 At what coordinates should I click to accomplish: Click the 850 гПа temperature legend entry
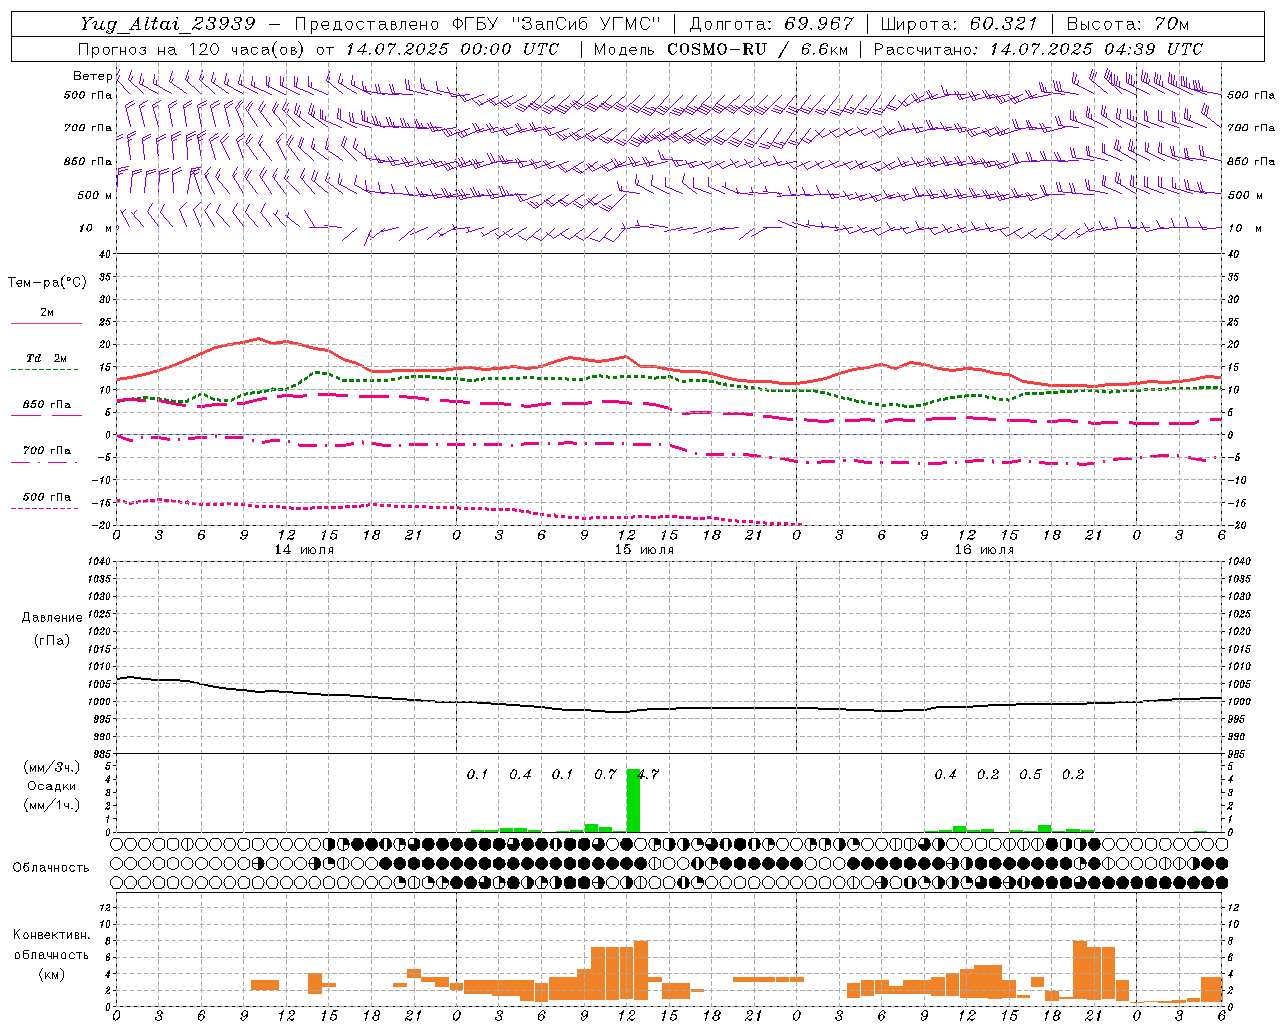pyautogui.click(x=46, y=405)
